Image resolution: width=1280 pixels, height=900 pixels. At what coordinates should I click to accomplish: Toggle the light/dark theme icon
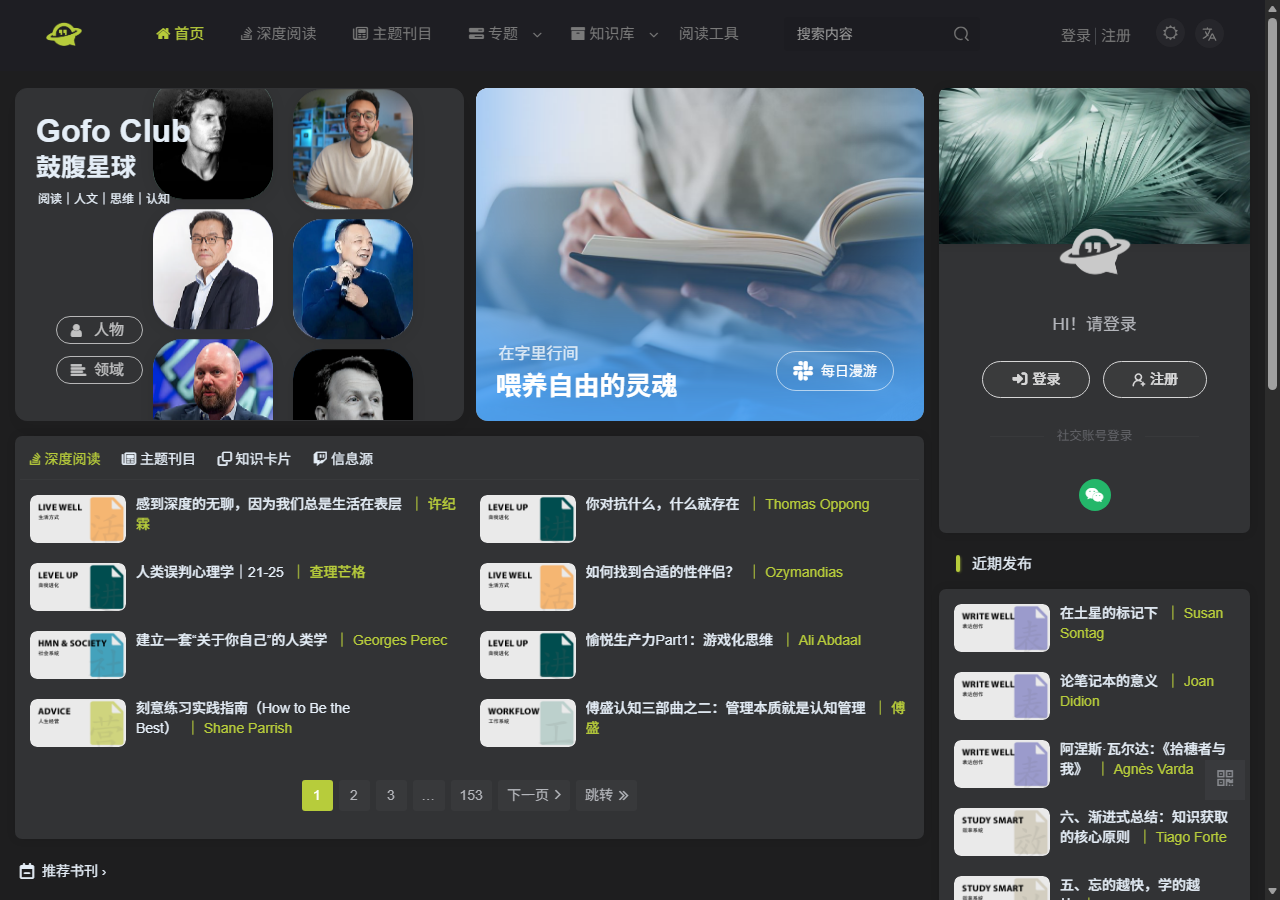pos(1170,33)
